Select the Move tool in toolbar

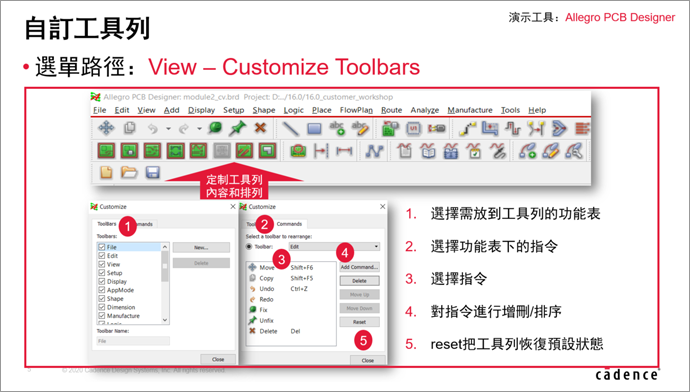(x=106, y=128)
